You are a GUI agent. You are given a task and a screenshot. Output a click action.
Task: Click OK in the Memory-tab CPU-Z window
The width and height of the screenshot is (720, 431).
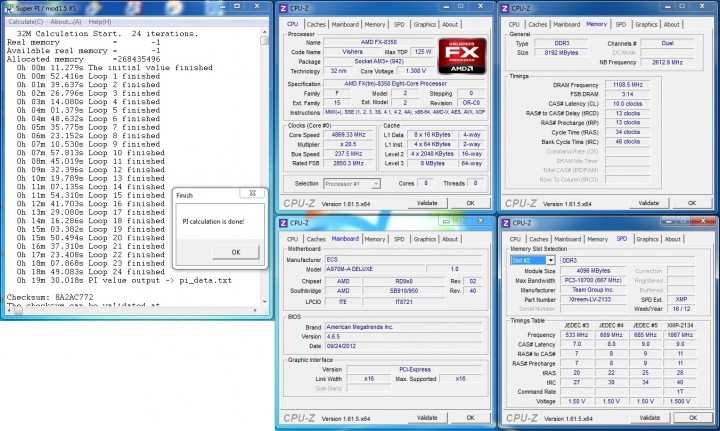click(x=692, y=203)
